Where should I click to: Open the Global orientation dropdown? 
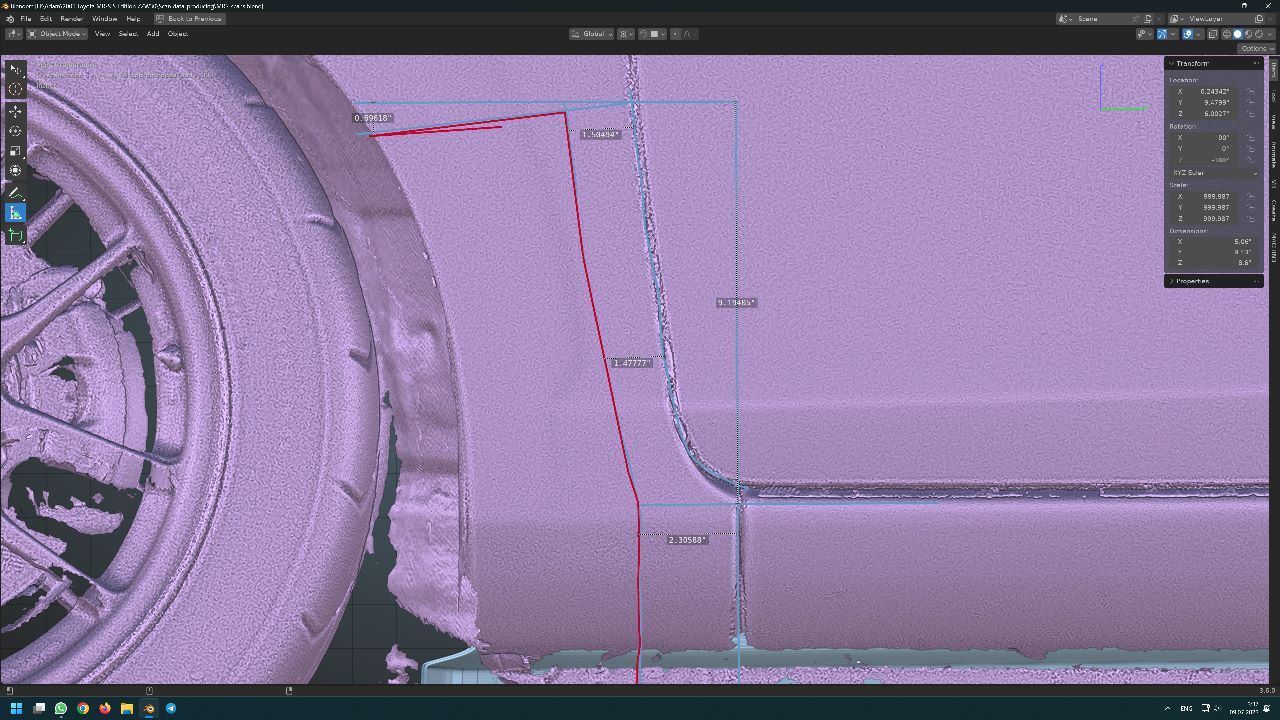click(591, 34)
